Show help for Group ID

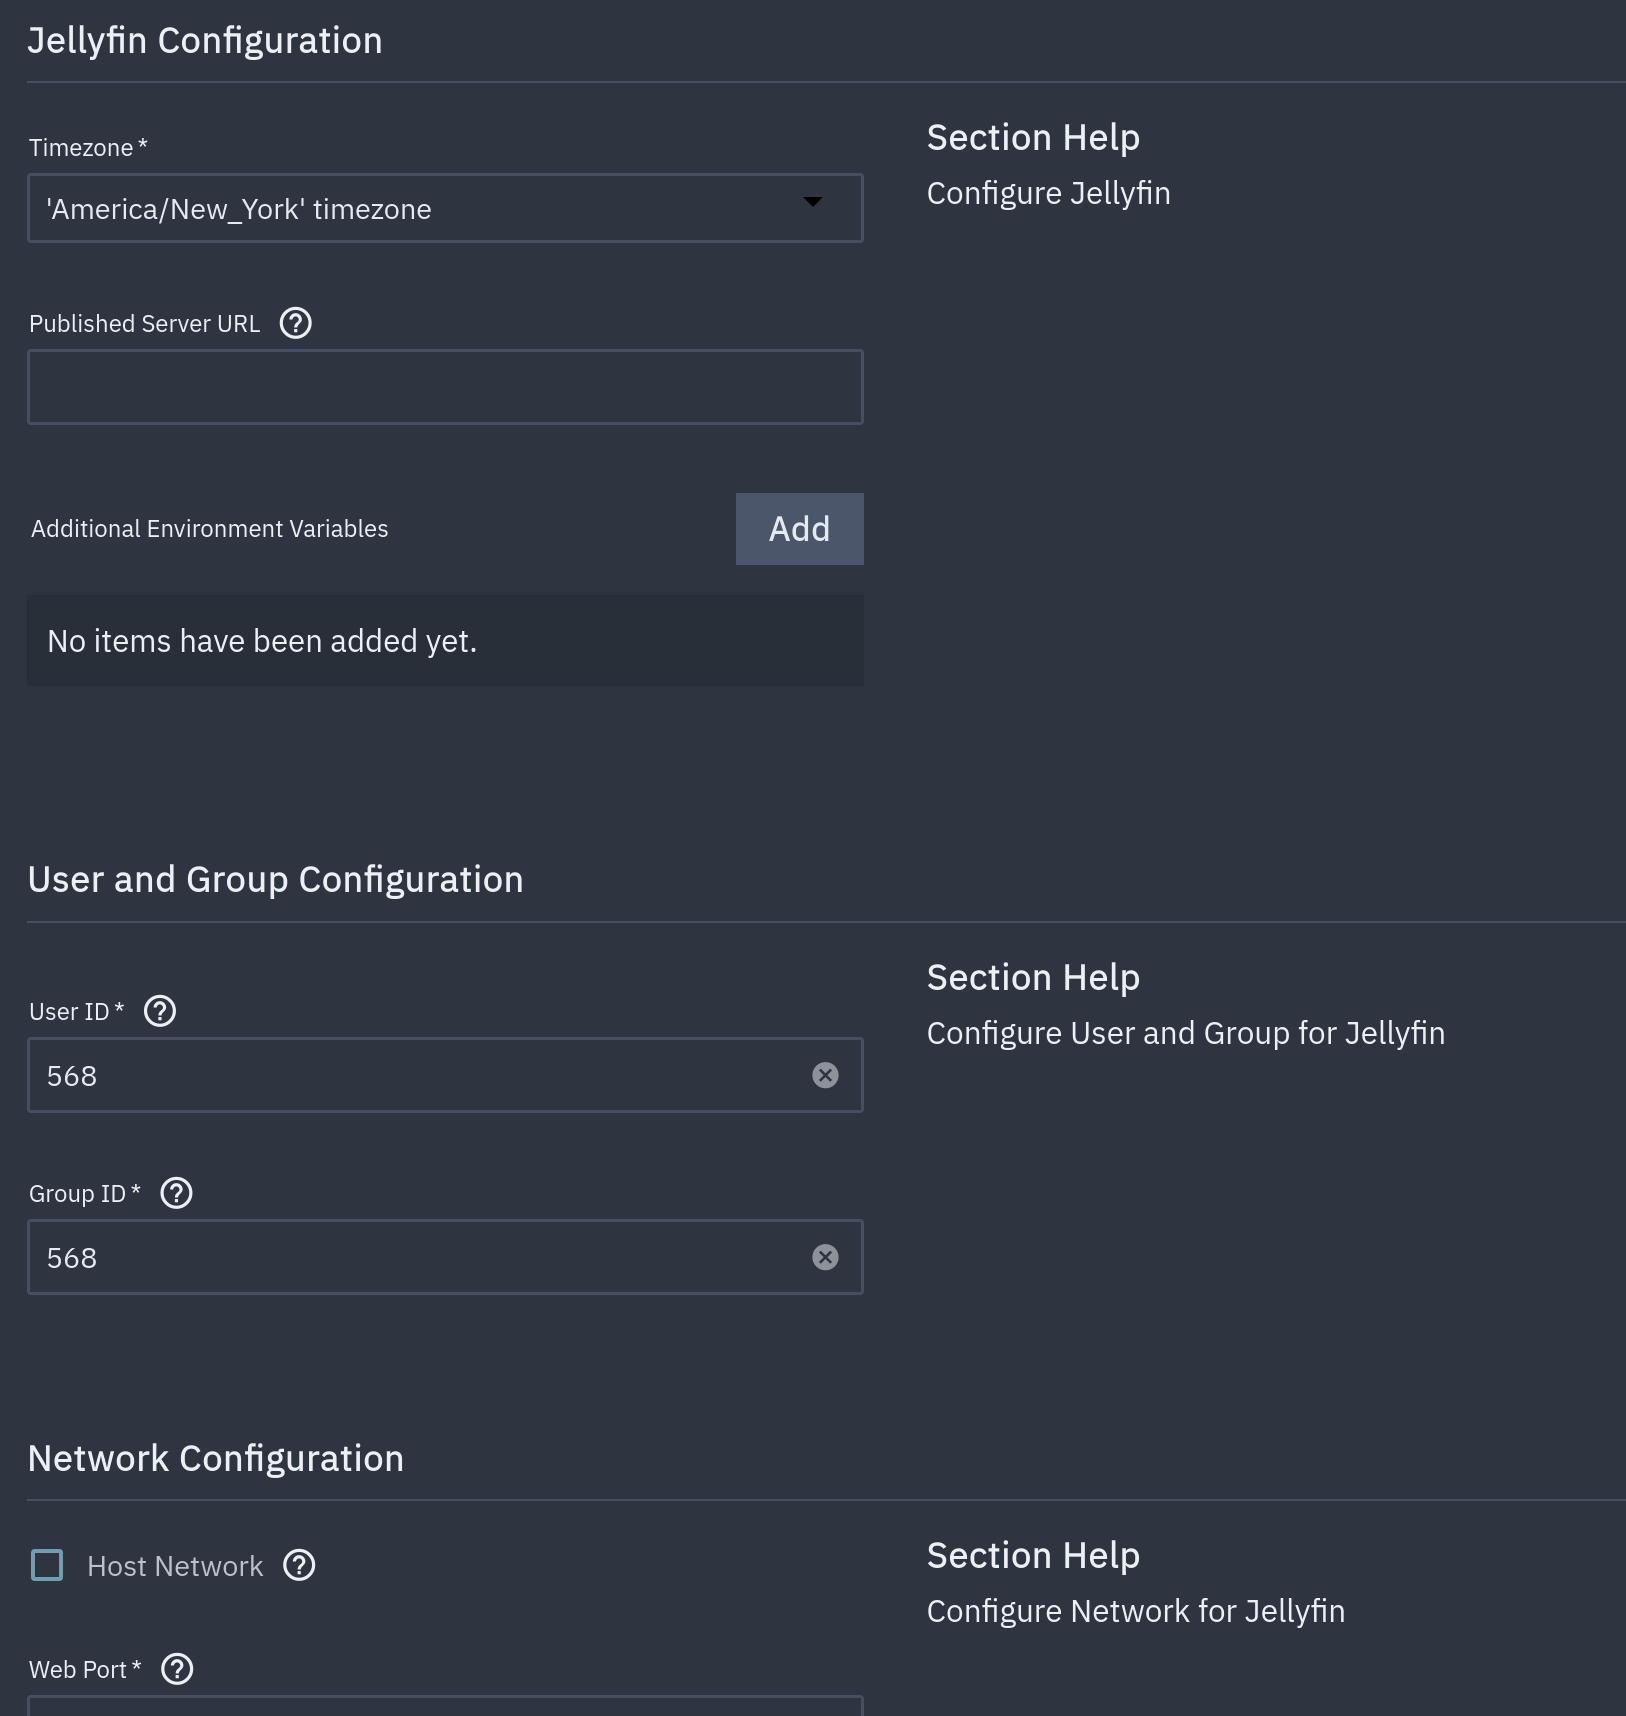tap(177, 1193)
